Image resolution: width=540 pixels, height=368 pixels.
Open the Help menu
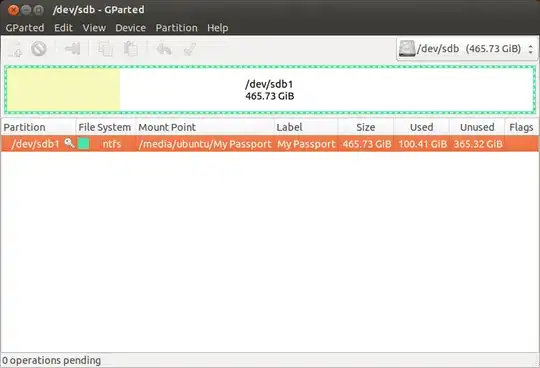[218, 28]
